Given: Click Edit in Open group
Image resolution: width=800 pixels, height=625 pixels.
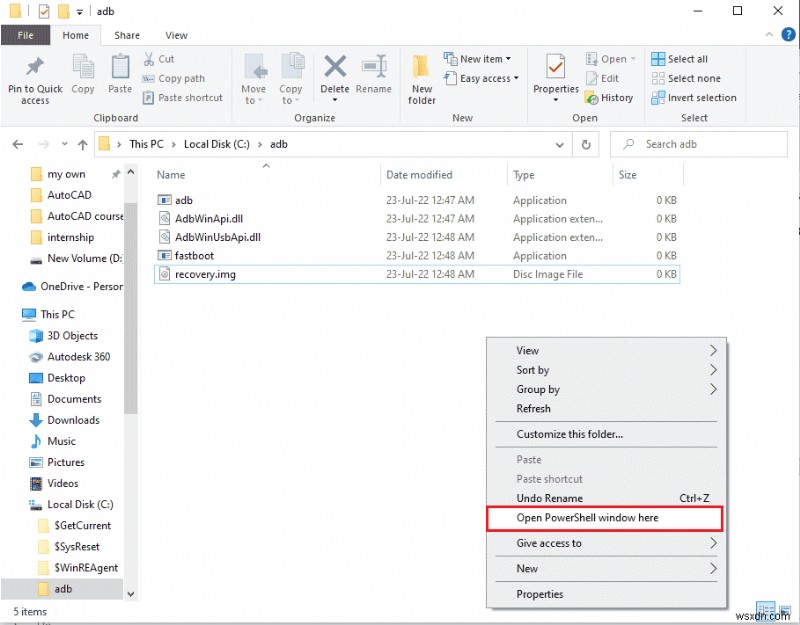Looking at the screenshot, I should click(603, 79).
